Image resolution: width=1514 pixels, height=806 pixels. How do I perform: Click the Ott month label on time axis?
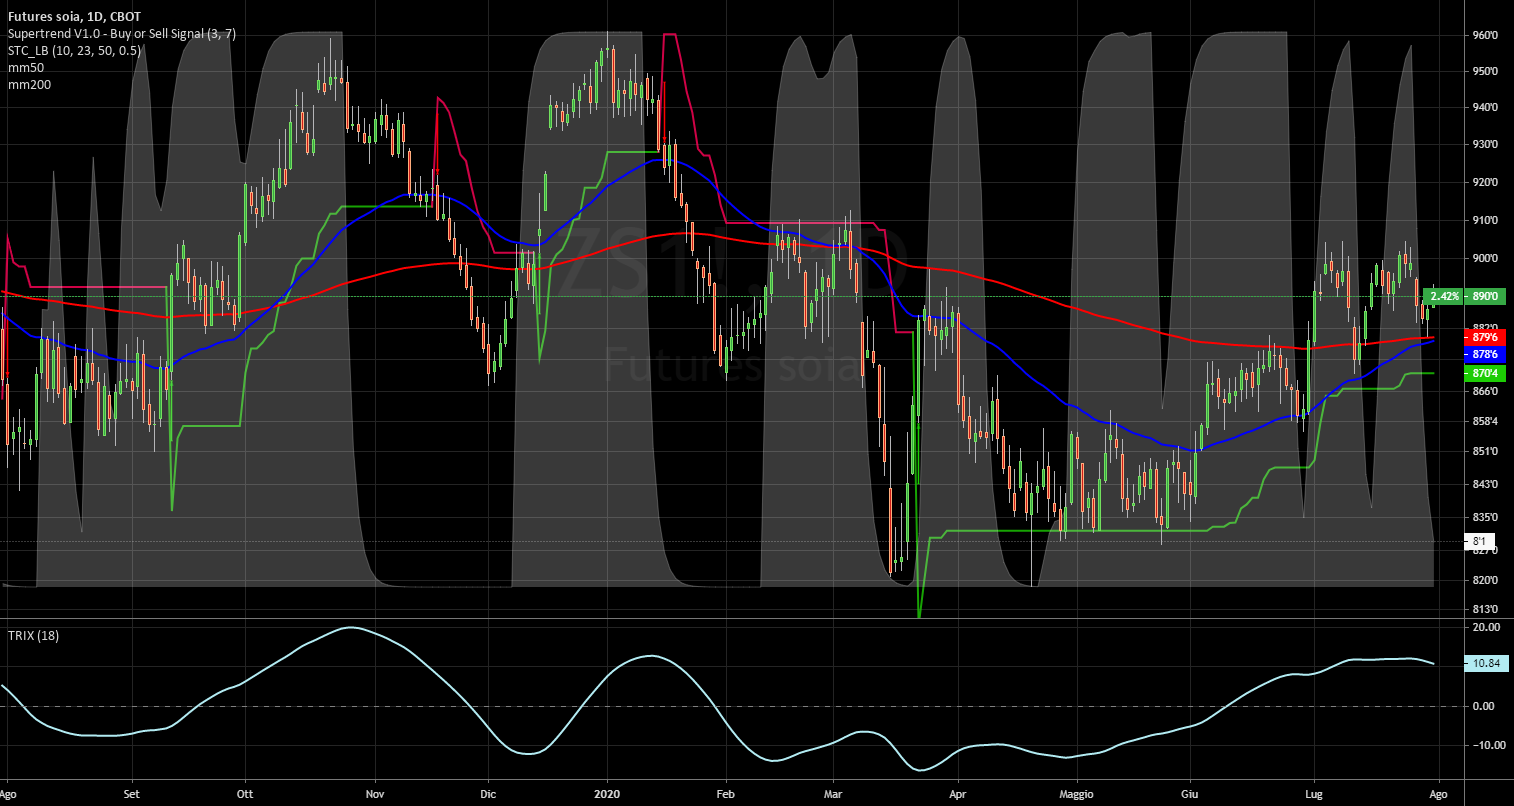coord(243,792)
